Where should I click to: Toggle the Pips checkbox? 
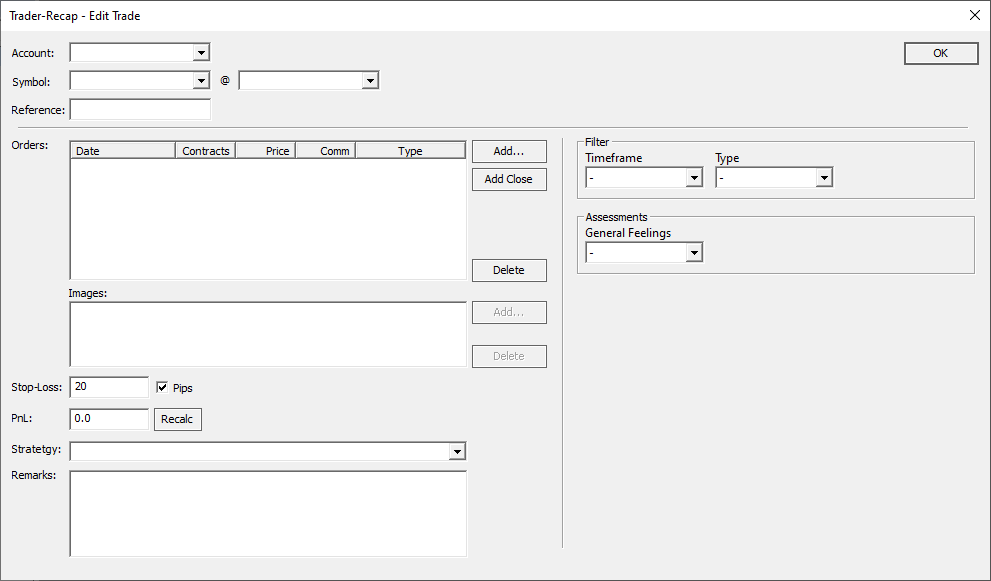point(162,387)
